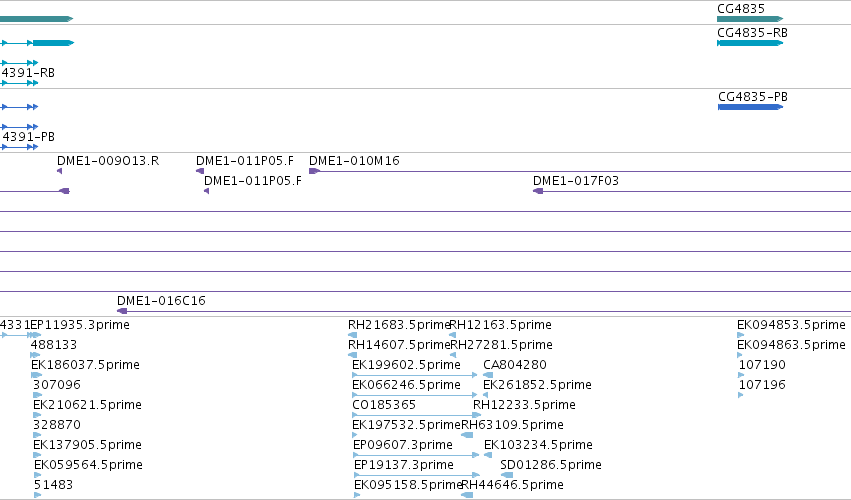Select the DME1-010M16 start arrow
The width and height of the screenshot is (851, 500).
(314, 171)
